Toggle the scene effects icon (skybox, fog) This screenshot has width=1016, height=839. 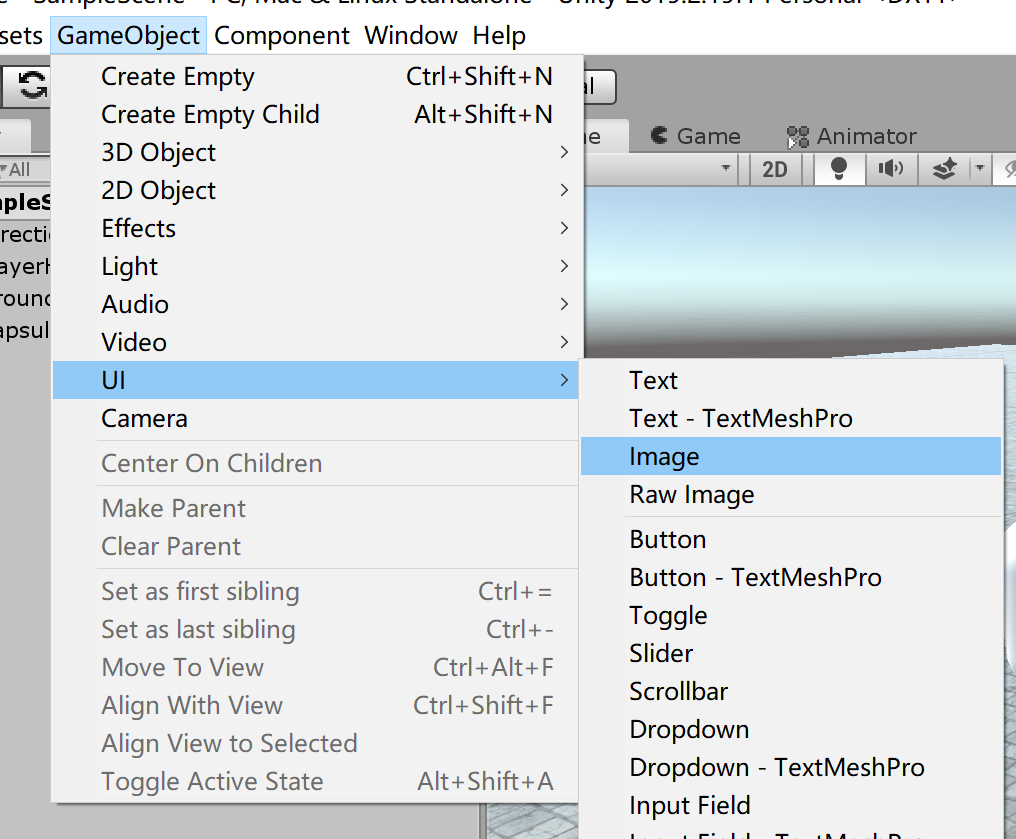point(945,169)
